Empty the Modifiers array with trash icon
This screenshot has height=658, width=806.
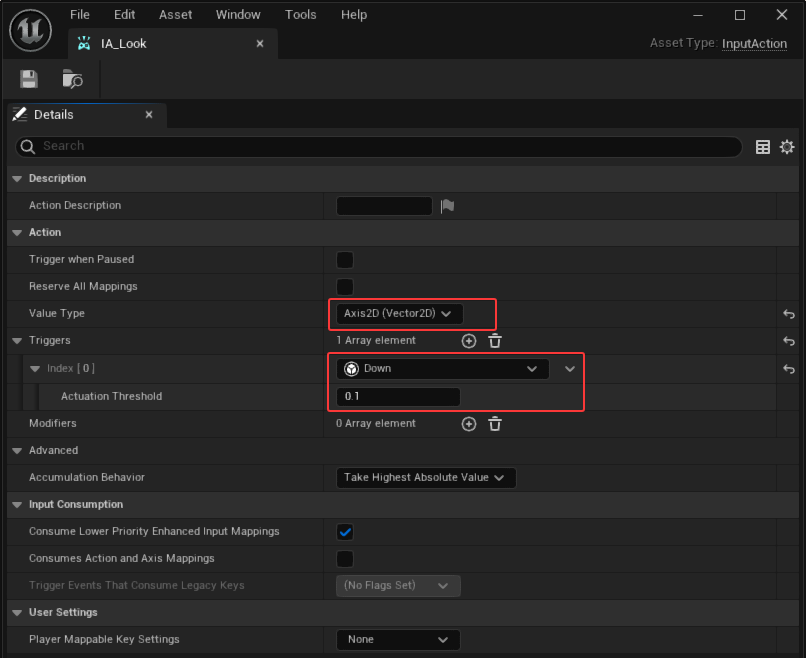tap(494, 424)
